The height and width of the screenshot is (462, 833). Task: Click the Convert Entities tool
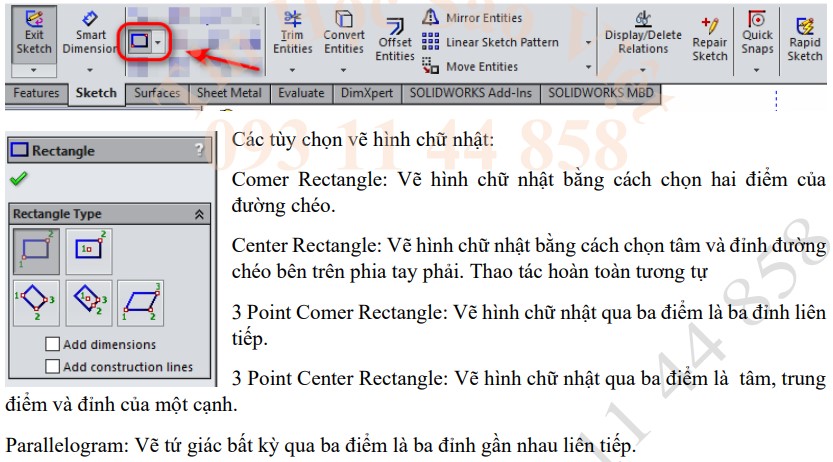tap(344, 33)
